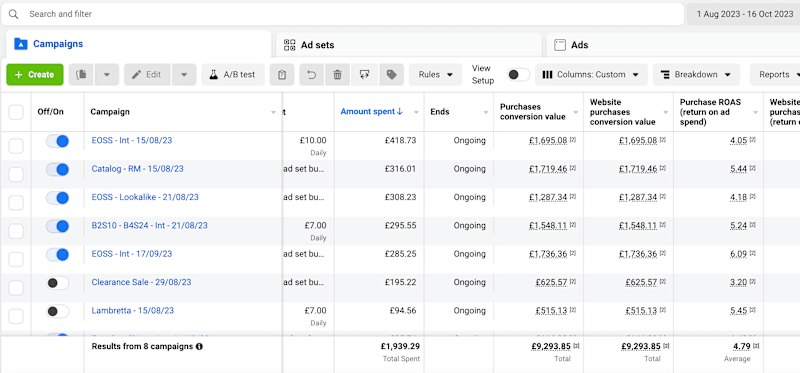800x373 pixels.
Task: Switch to the Campaigns tab
Action: (x=138, y=44)
